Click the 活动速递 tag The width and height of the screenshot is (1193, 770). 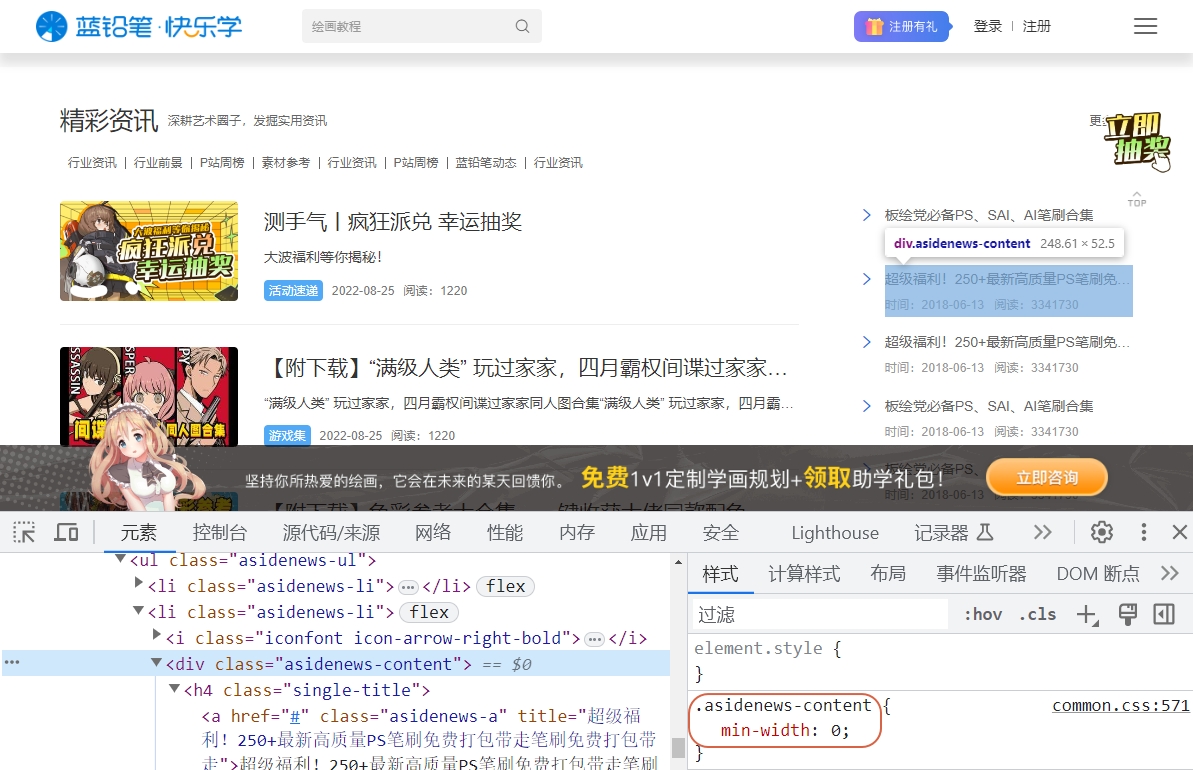coord(293,291)
